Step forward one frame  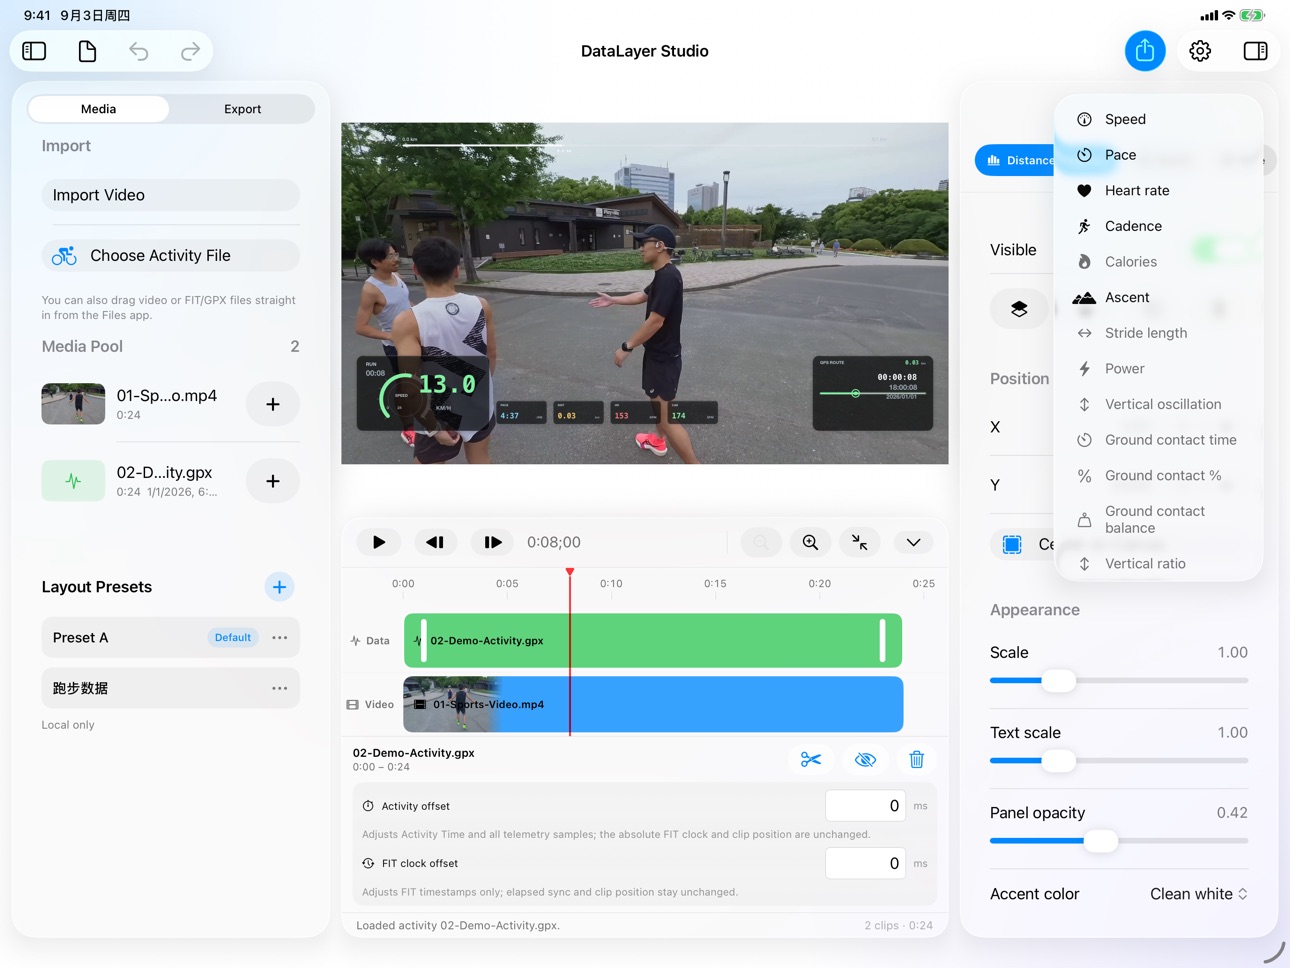coord(492,542)
